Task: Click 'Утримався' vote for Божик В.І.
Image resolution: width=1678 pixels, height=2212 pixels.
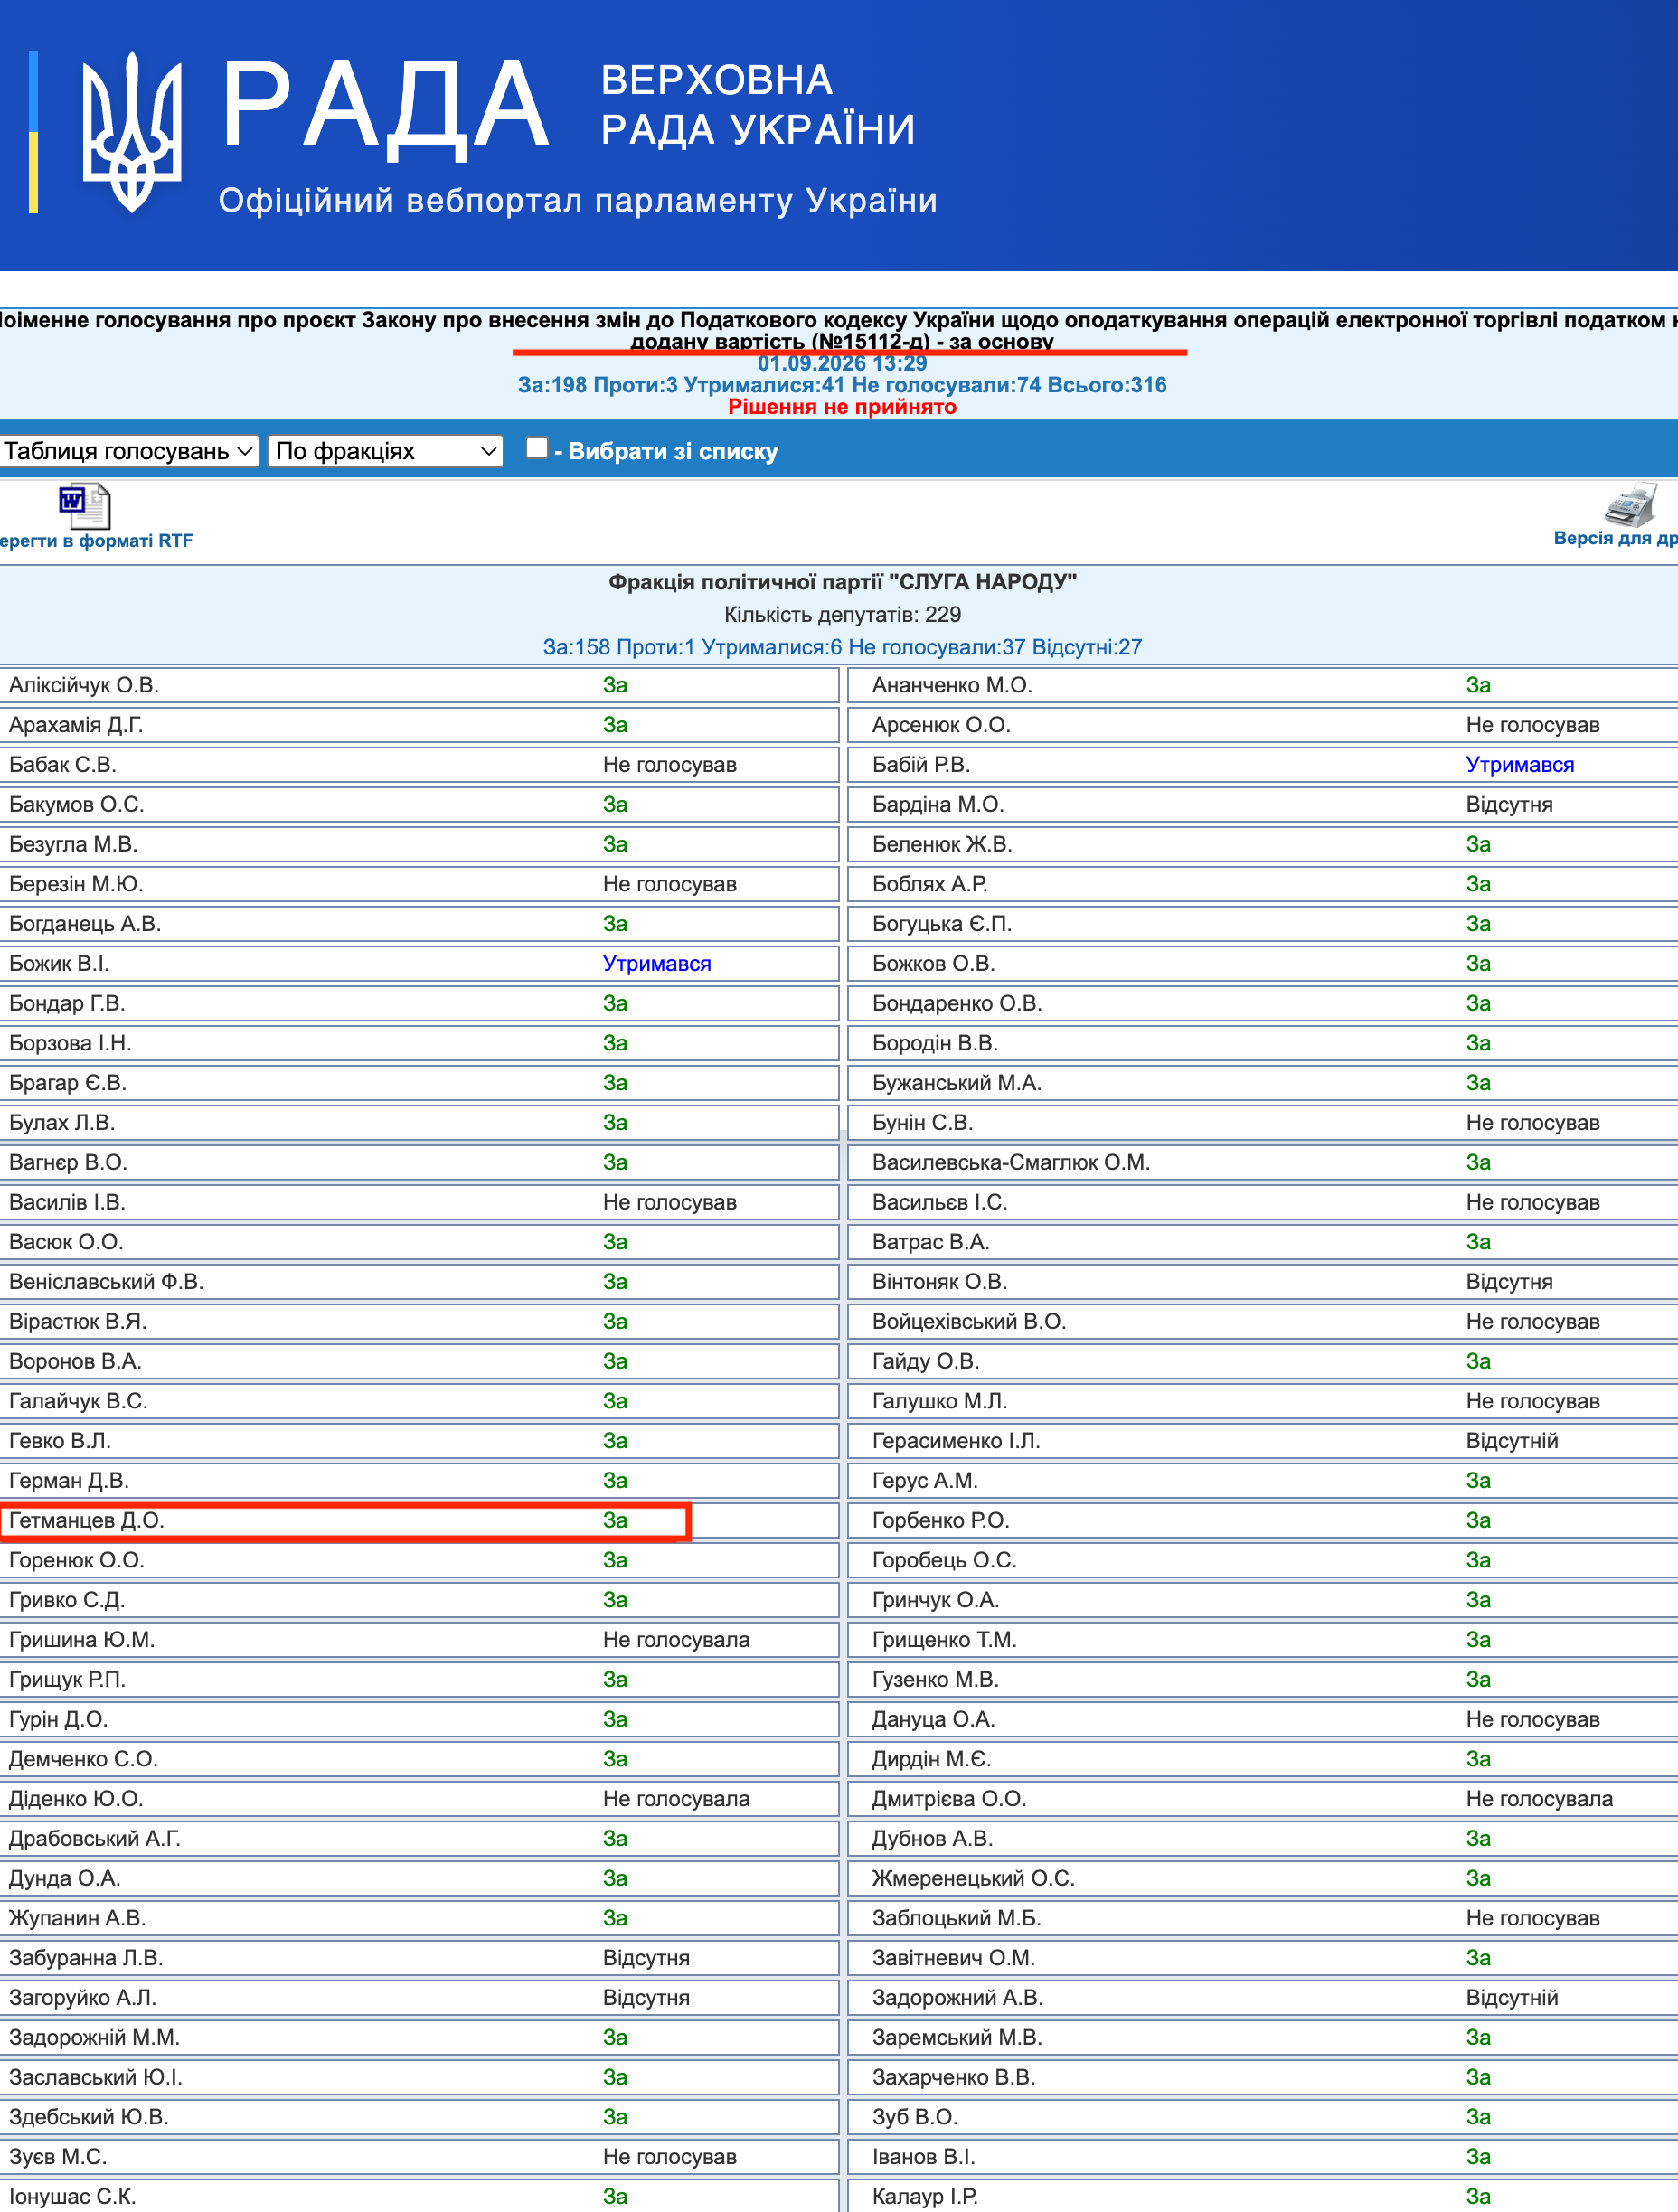Action: (x=656, y=964)
